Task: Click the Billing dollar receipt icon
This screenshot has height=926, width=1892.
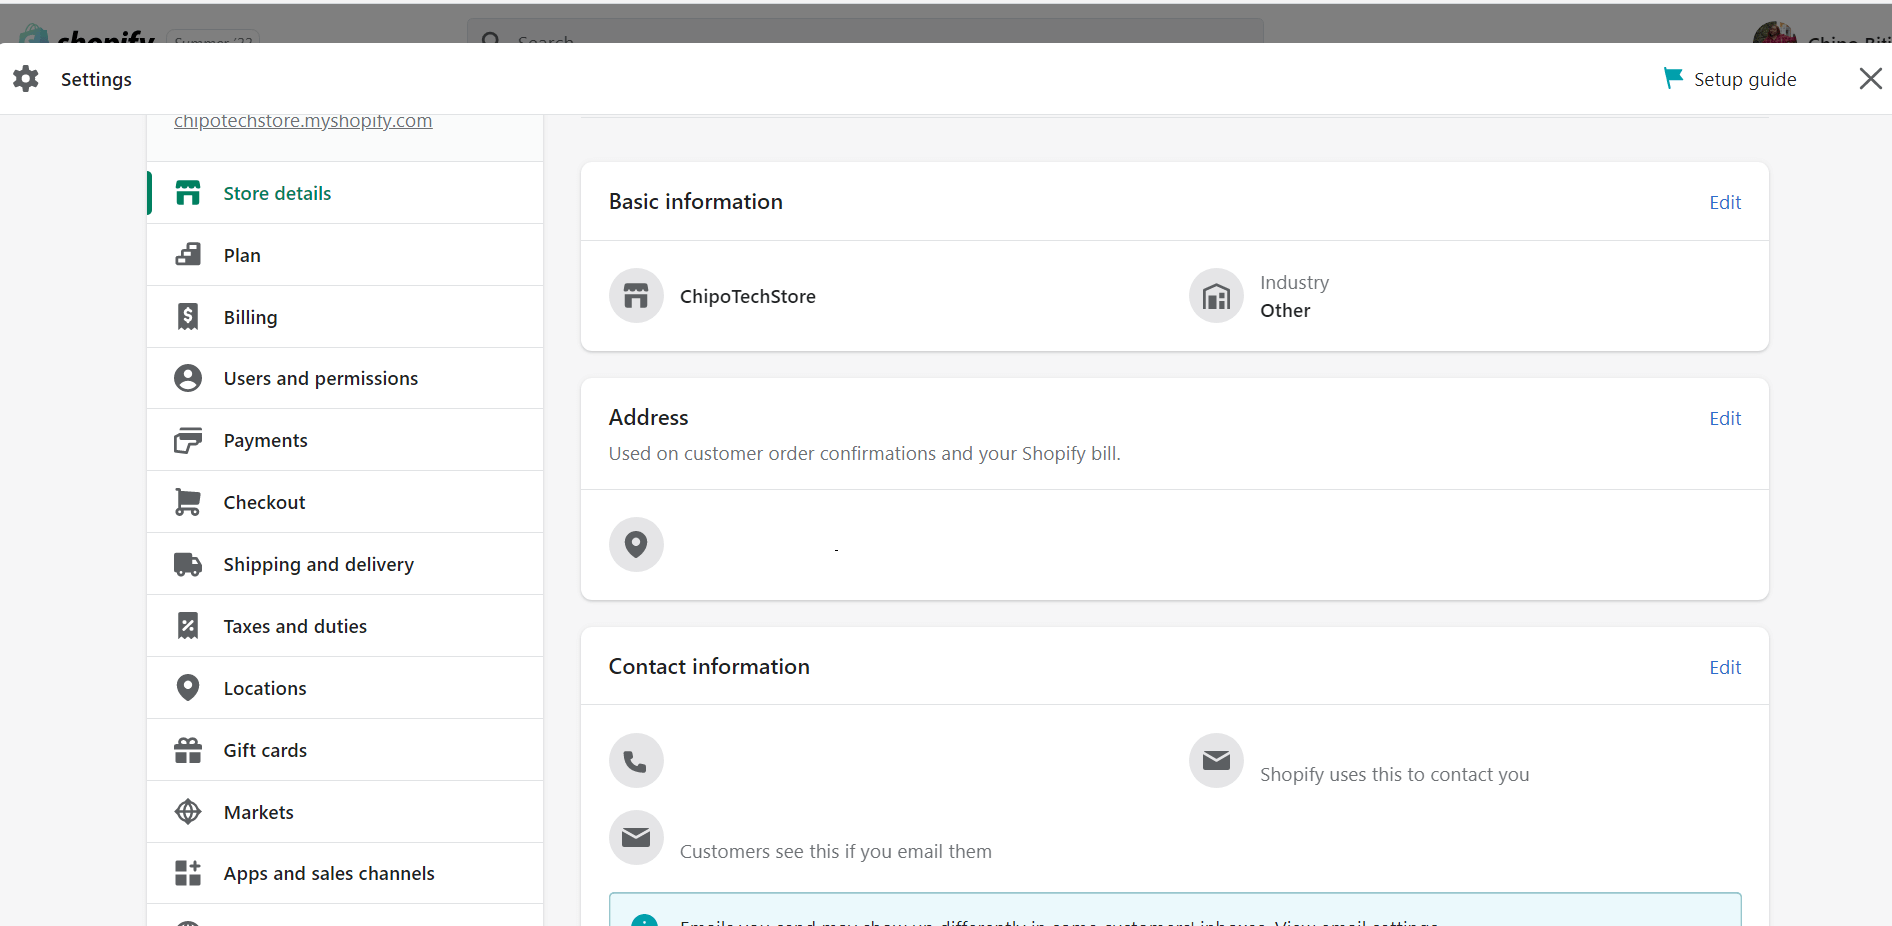Action: tap(188, 317)
